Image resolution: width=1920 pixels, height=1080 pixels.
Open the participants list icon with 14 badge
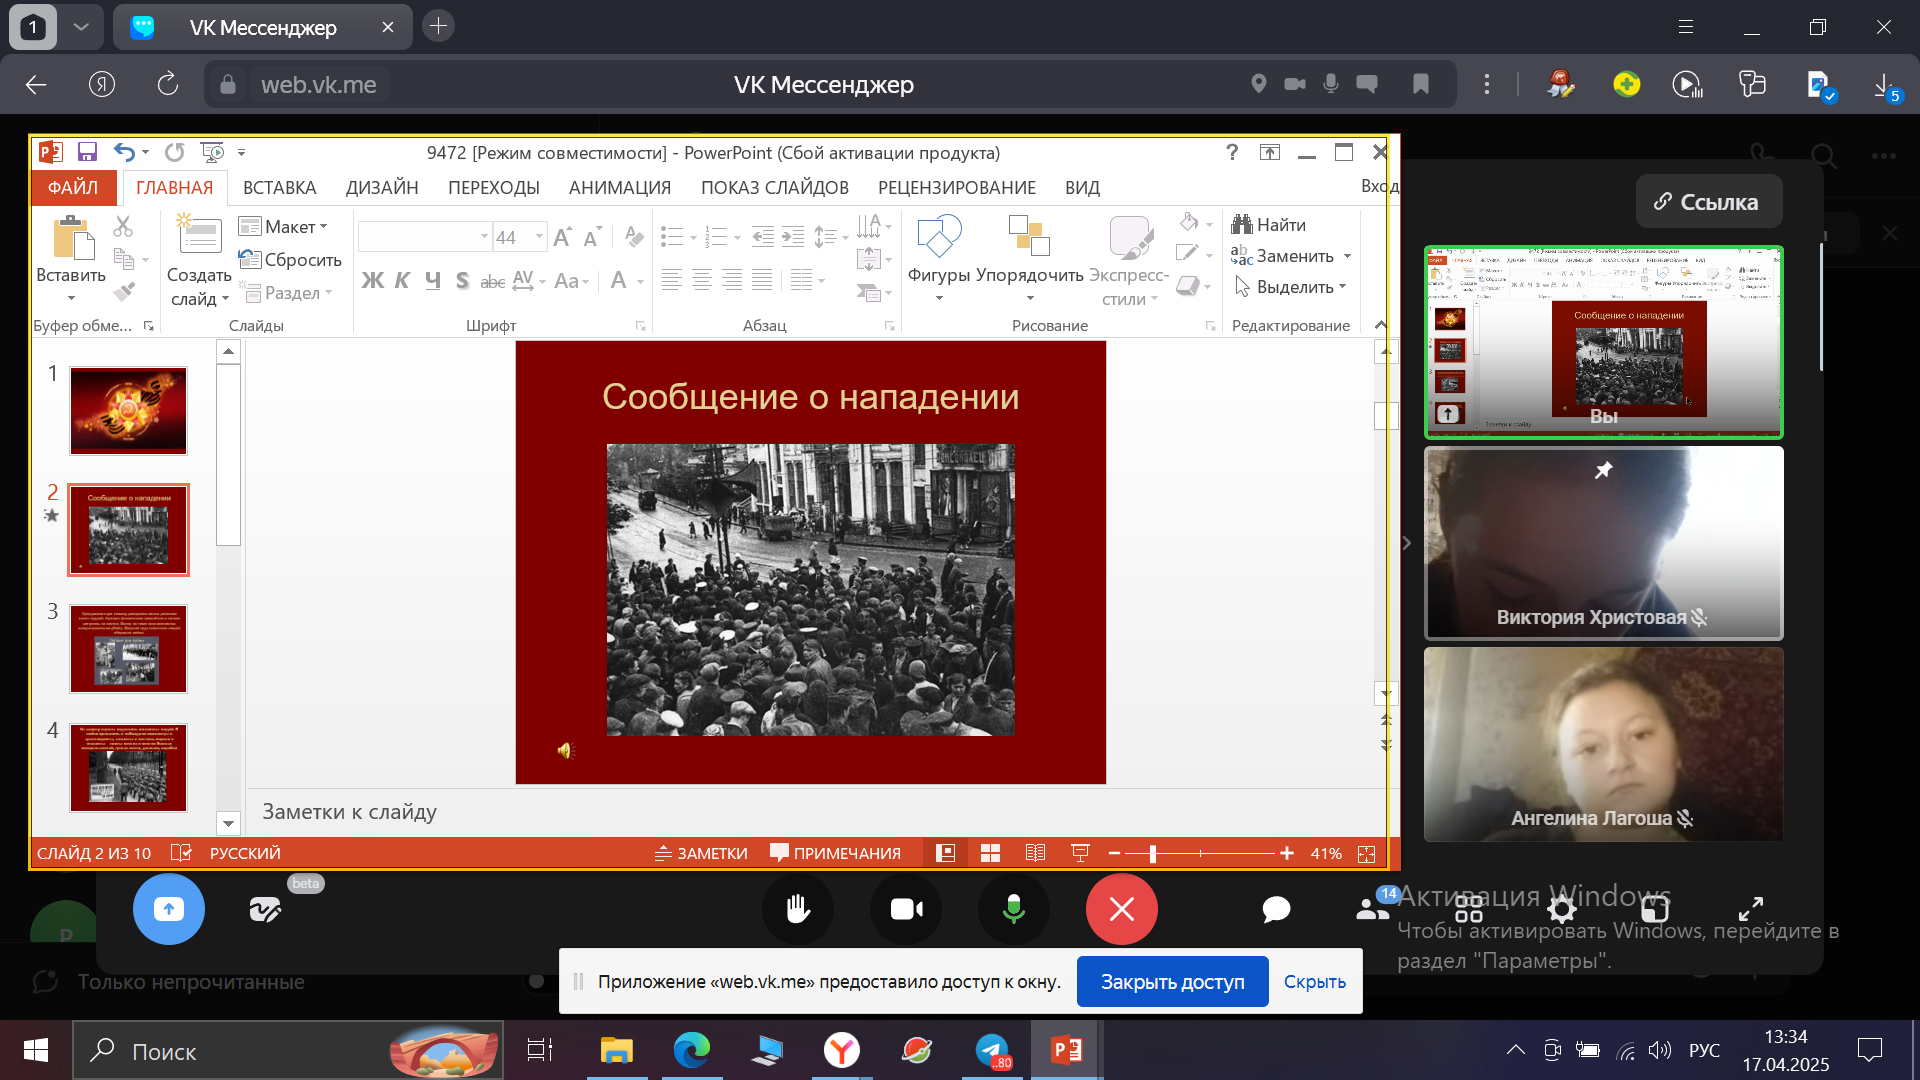click(1374, 906)
